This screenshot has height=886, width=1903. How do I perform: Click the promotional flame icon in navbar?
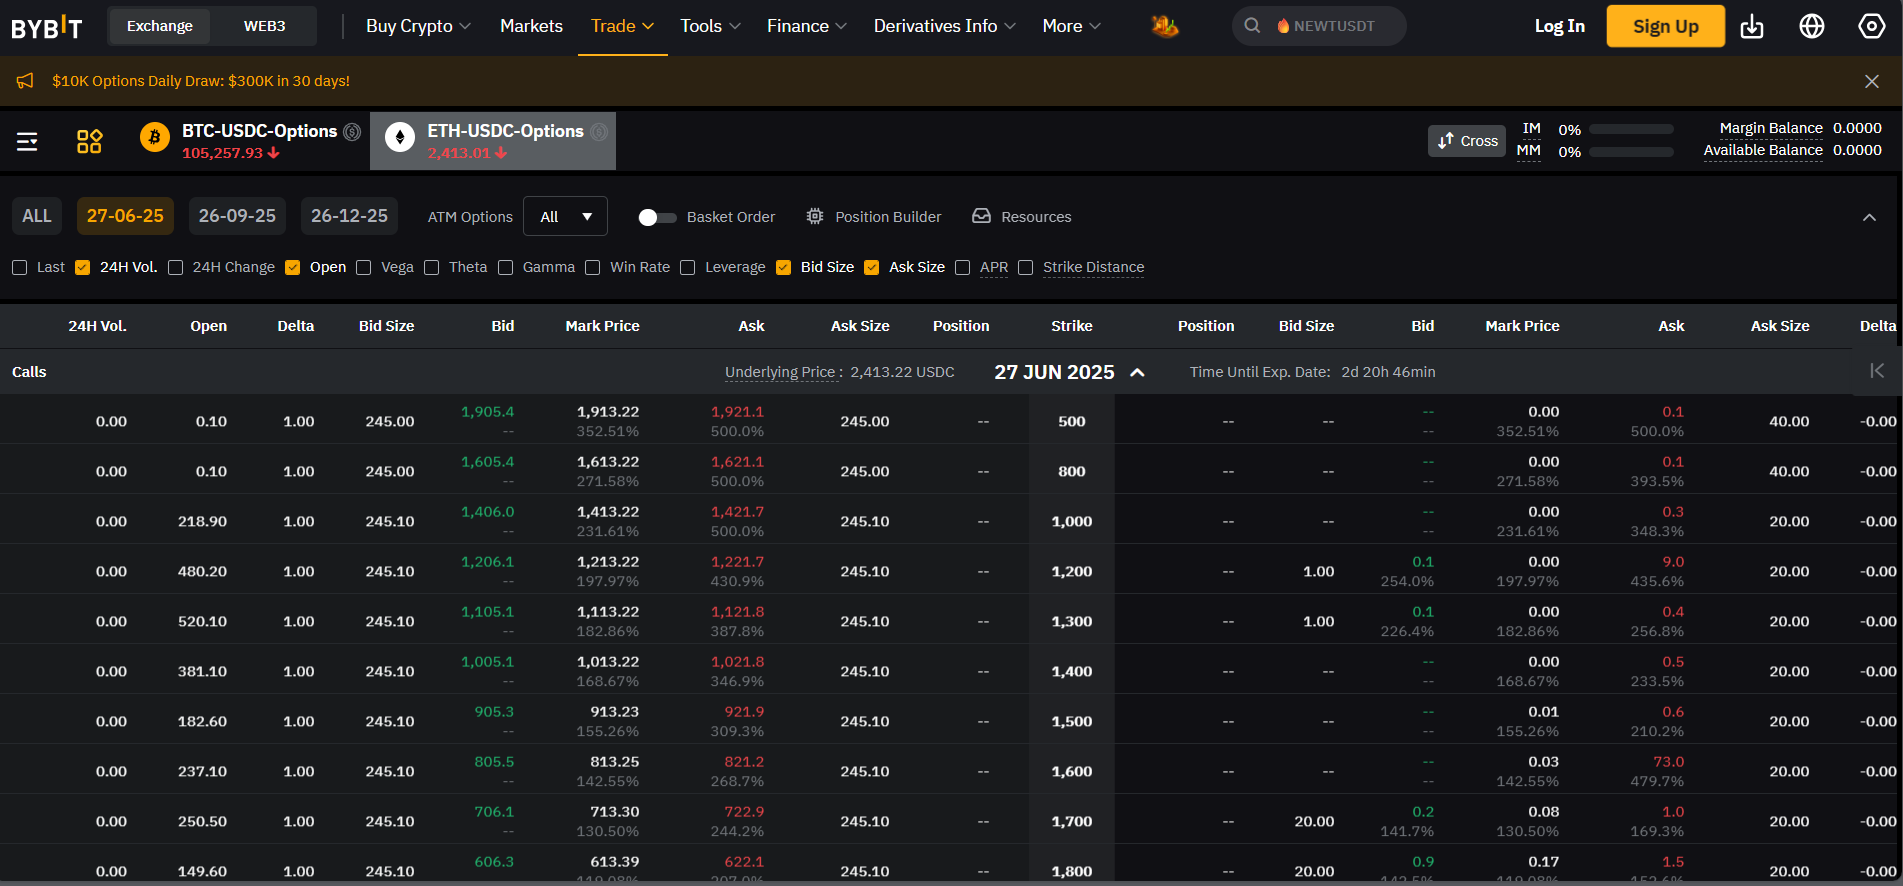click(x=1165, y=26)
